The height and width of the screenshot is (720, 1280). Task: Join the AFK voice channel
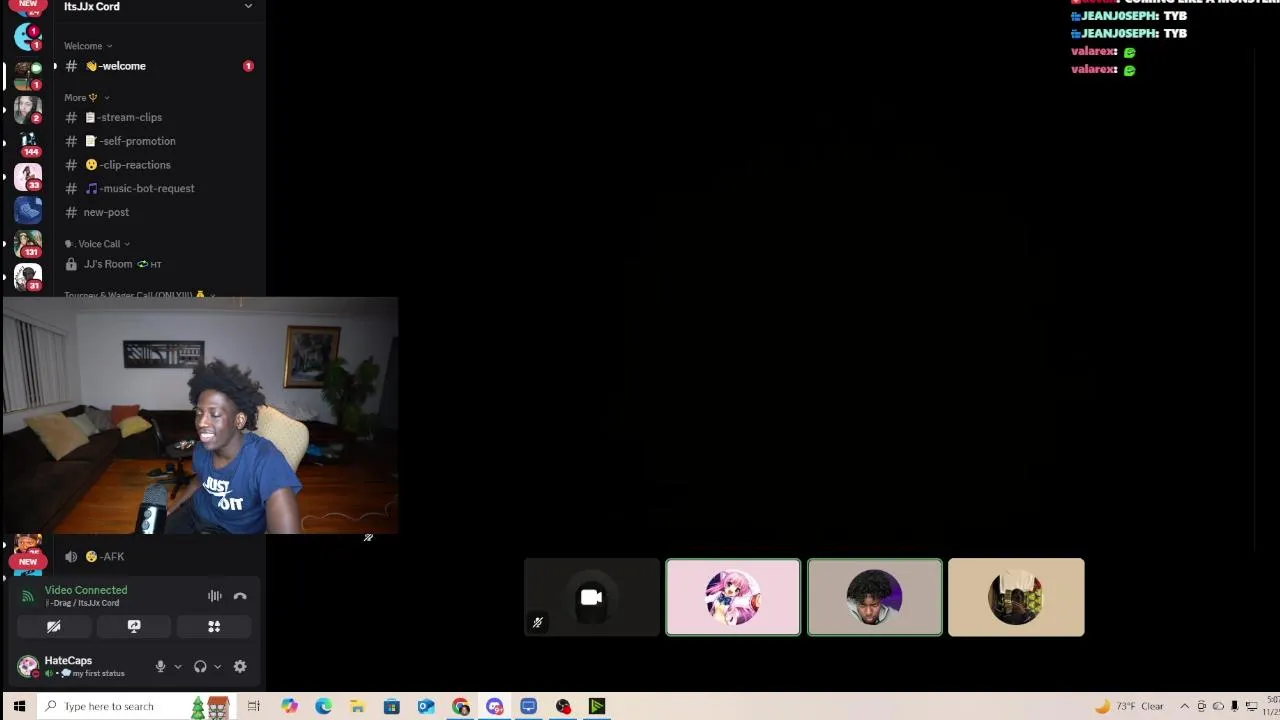tap(160, 556)
